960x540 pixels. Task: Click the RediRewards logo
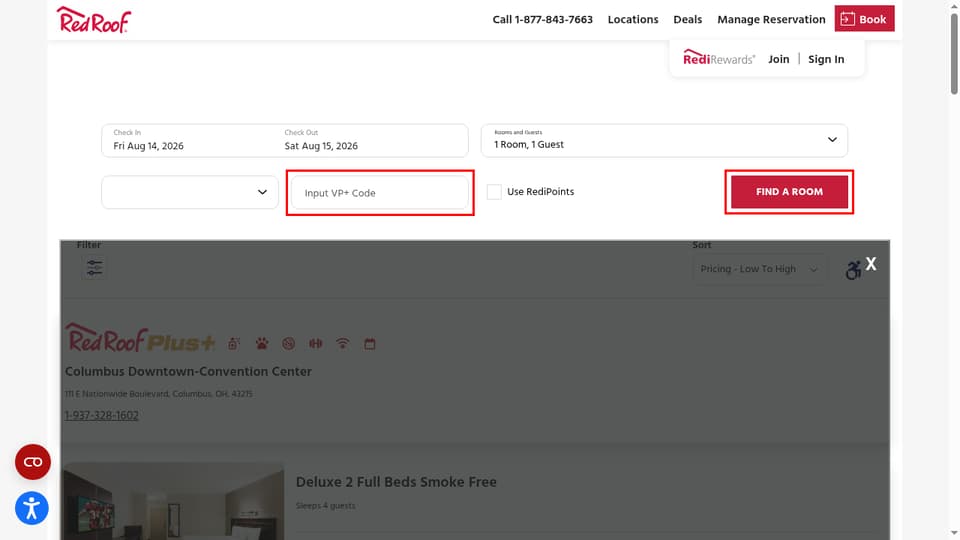[719, 58]
